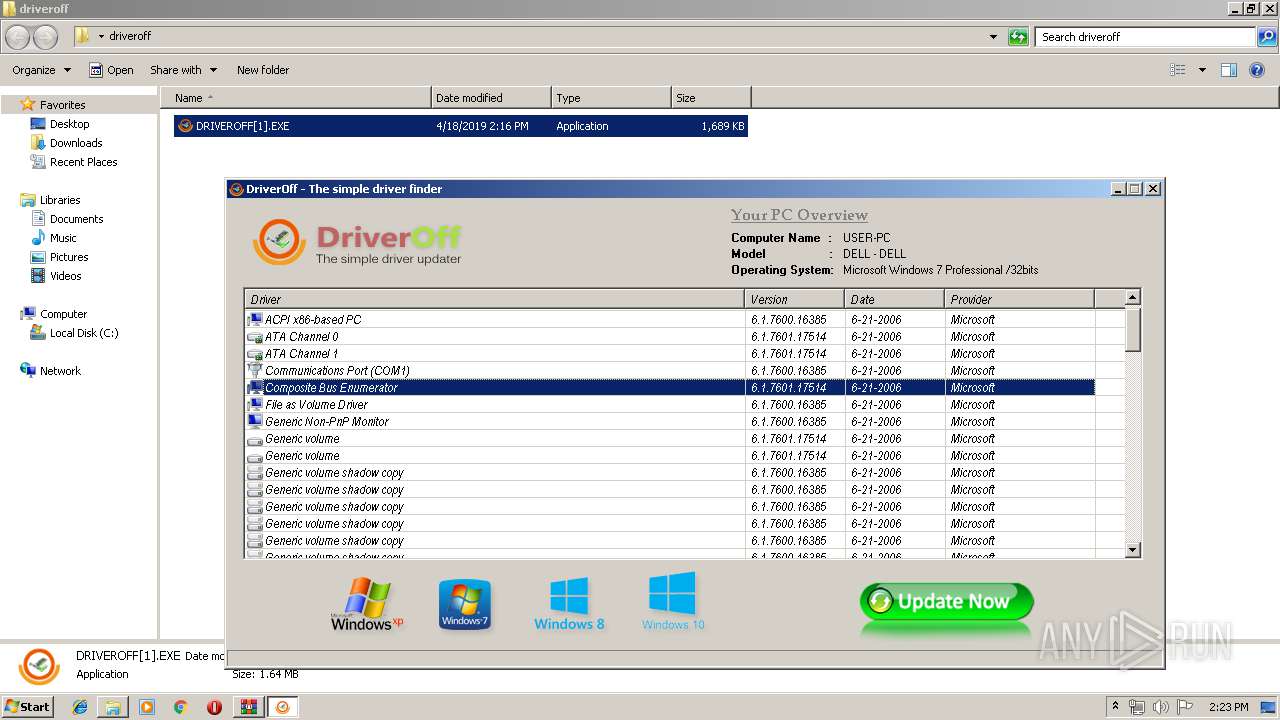The image size is (1280, 720).
Task: Click driver list scrollbar down arrow
Action: pyautogui.click(x=1133, y=550)
